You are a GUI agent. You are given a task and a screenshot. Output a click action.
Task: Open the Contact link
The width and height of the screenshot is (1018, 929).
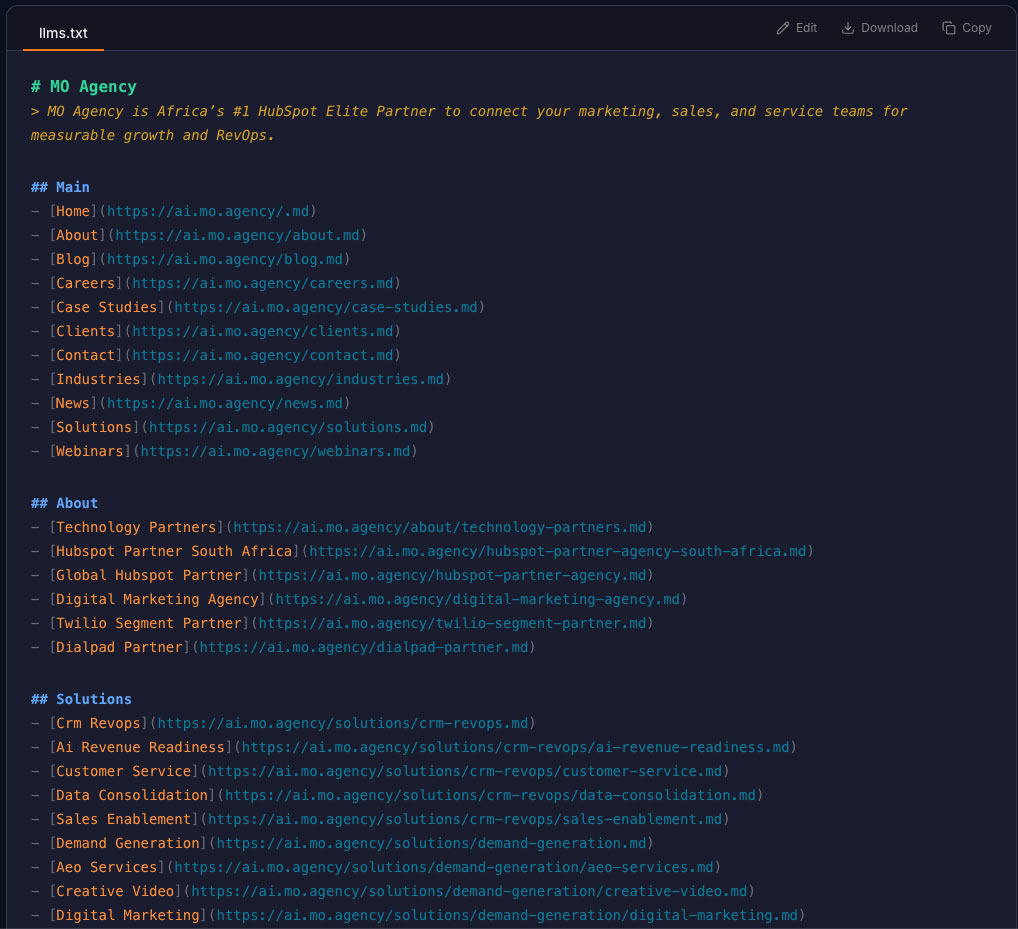click(x=85, y=355)
